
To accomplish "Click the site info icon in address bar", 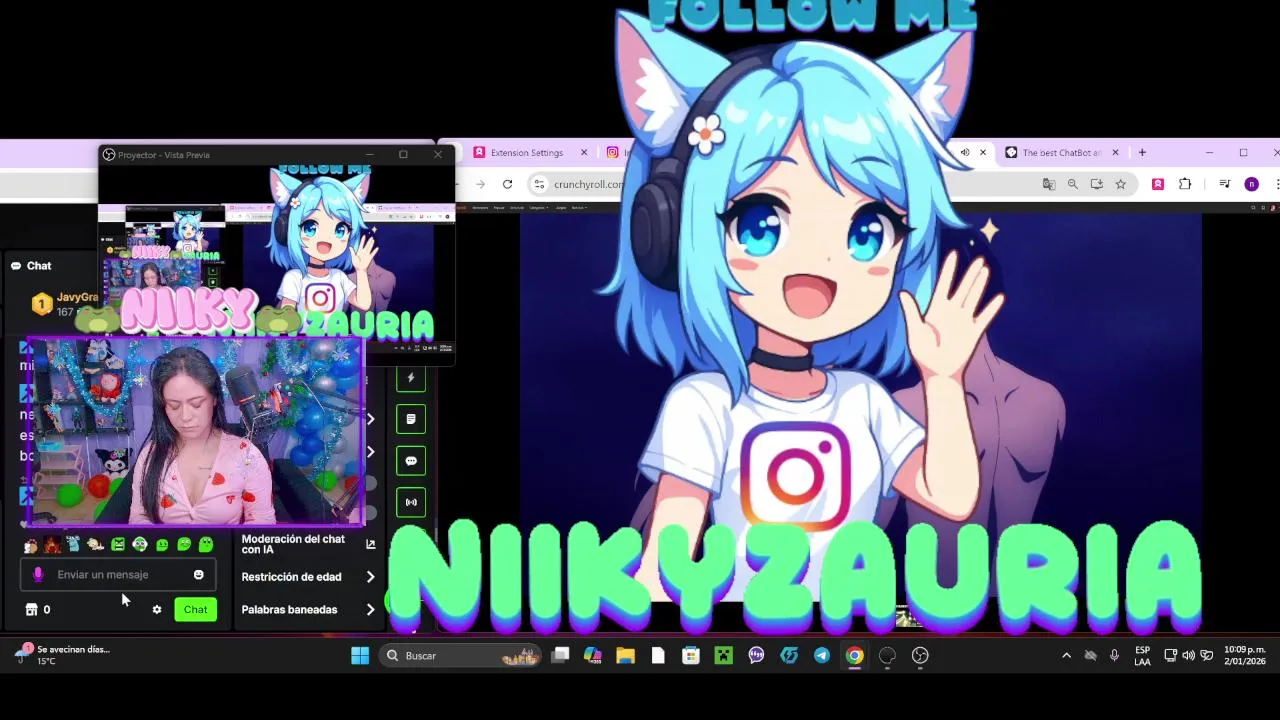I will click(x=540, y=184).
